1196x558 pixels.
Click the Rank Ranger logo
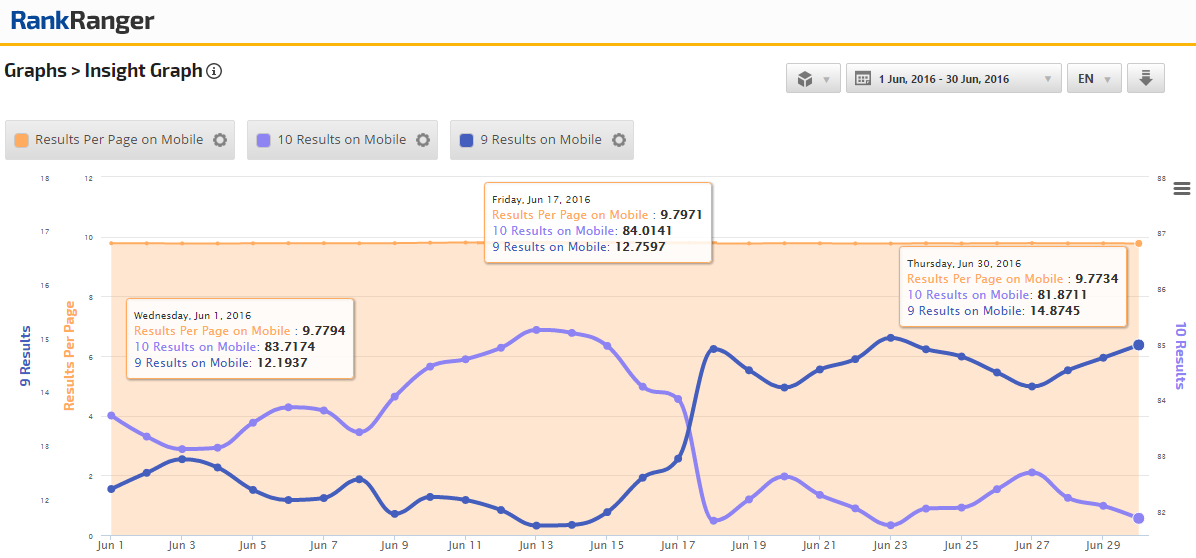tap(82, 20)
